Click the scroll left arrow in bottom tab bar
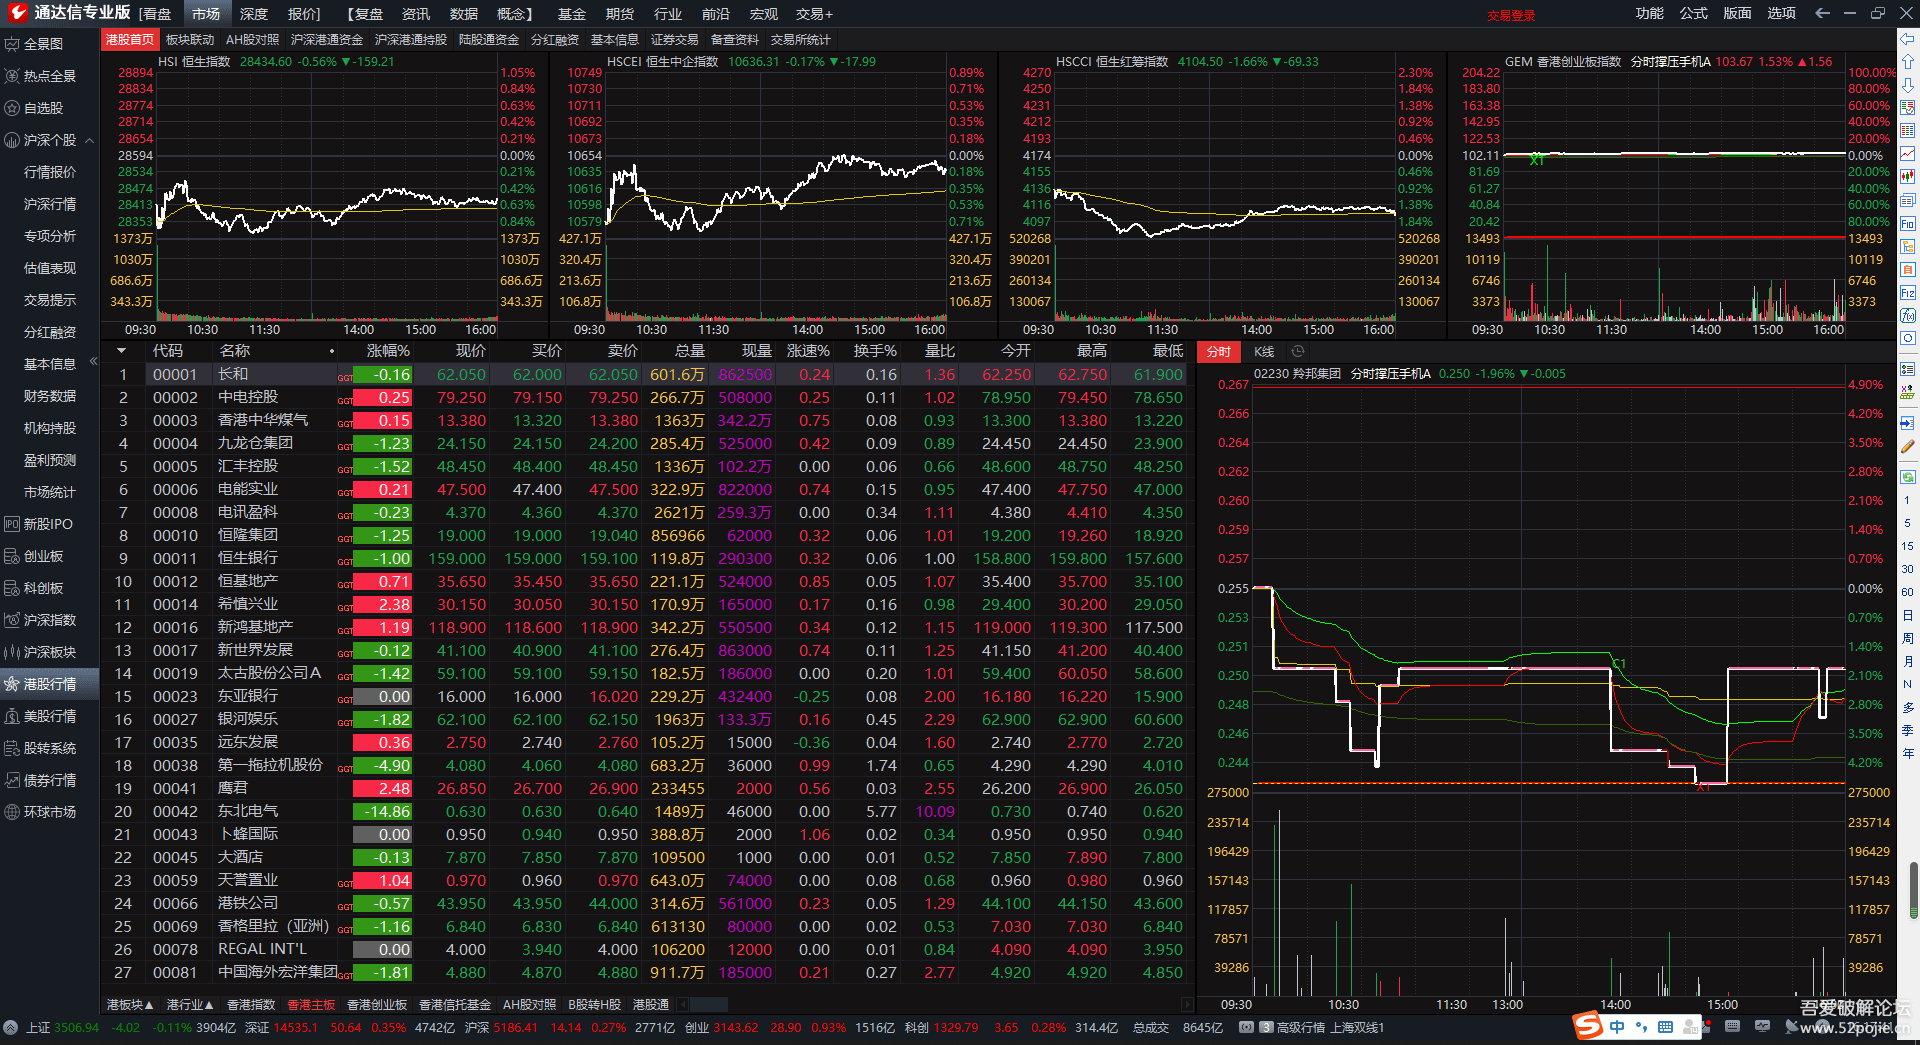This screenshot has height=1045, width=1920. [x=683, y=1004]
